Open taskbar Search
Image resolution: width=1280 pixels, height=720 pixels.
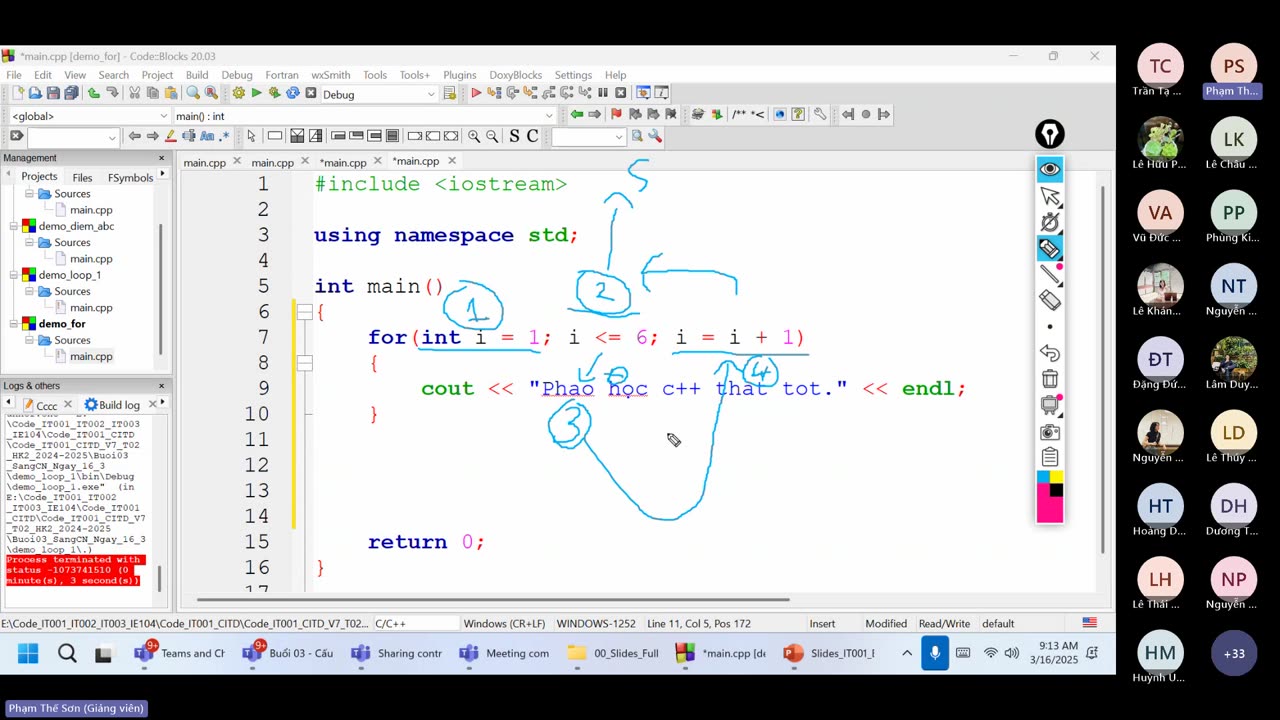[x=67, y=653]
